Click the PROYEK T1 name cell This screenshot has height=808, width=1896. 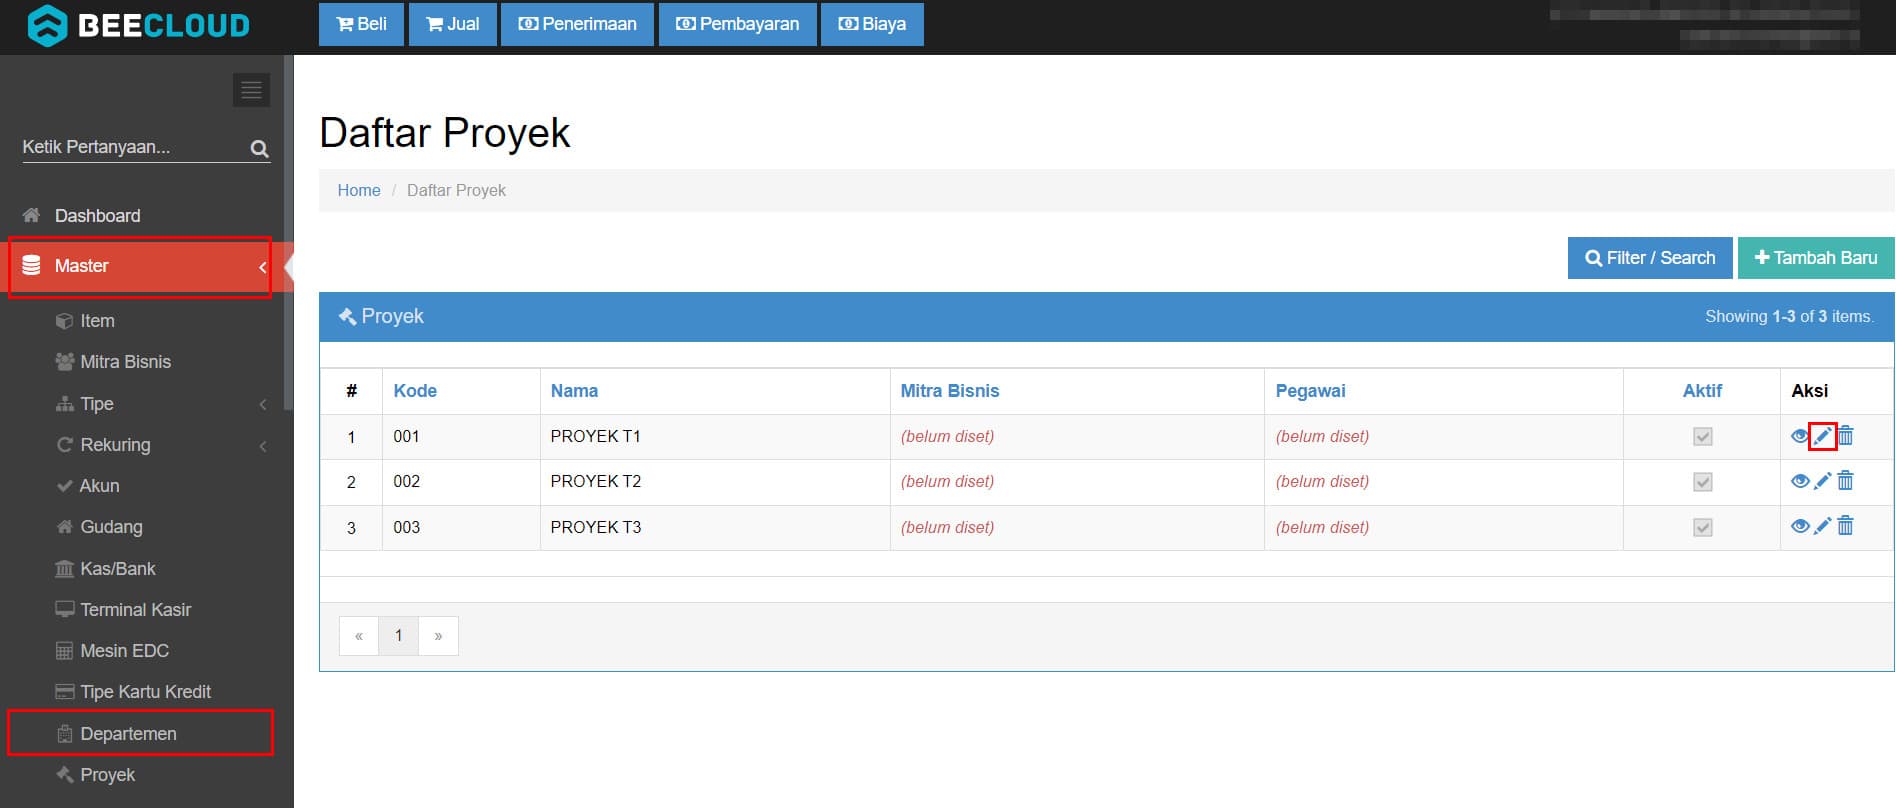point(715,437)
